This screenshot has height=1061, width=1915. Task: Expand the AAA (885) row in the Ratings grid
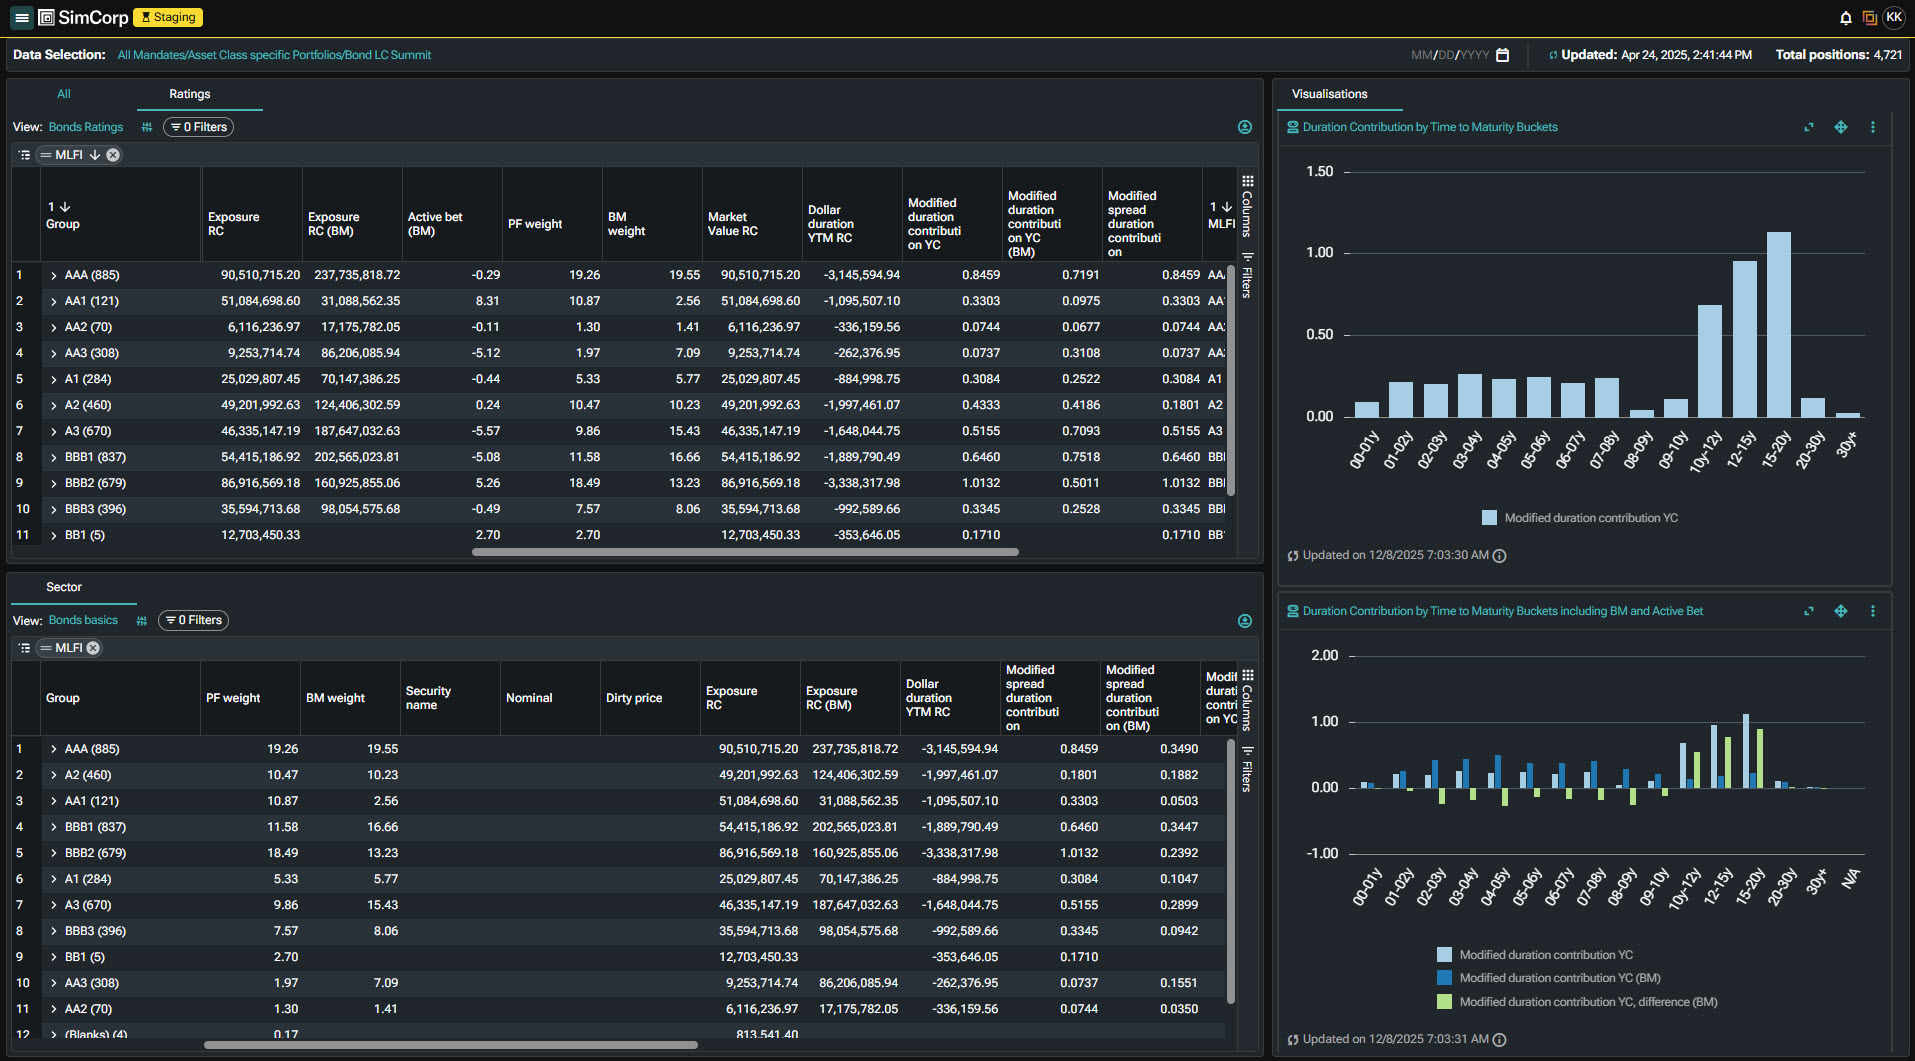point(54,275)
